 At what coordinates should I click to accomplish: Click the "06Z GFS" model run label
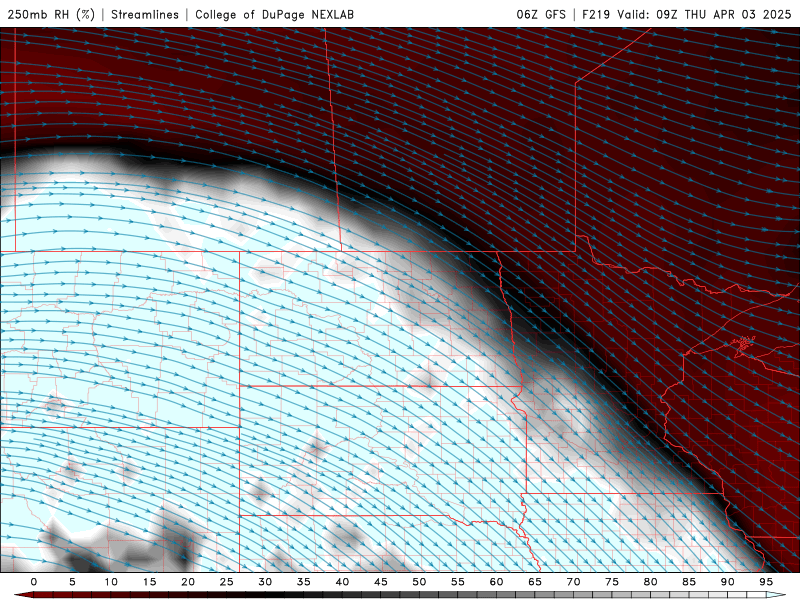[x=541, y=14]
